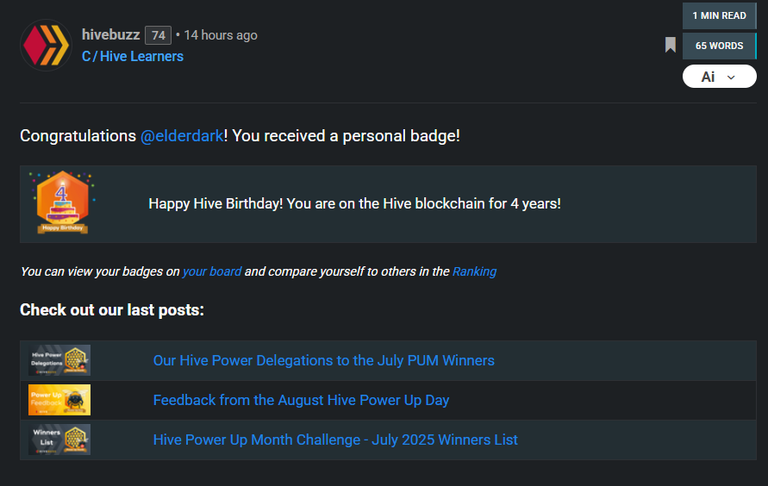Click the 65 WORDS label
Screen dimensions: 768x486
tap(719, 46)
